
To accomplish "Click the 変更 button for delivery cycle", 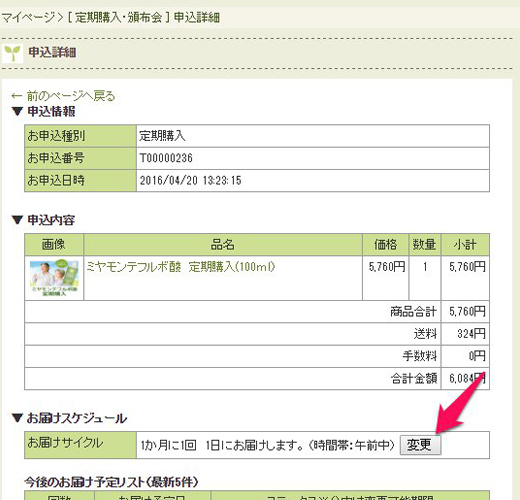I will point(420,444).
